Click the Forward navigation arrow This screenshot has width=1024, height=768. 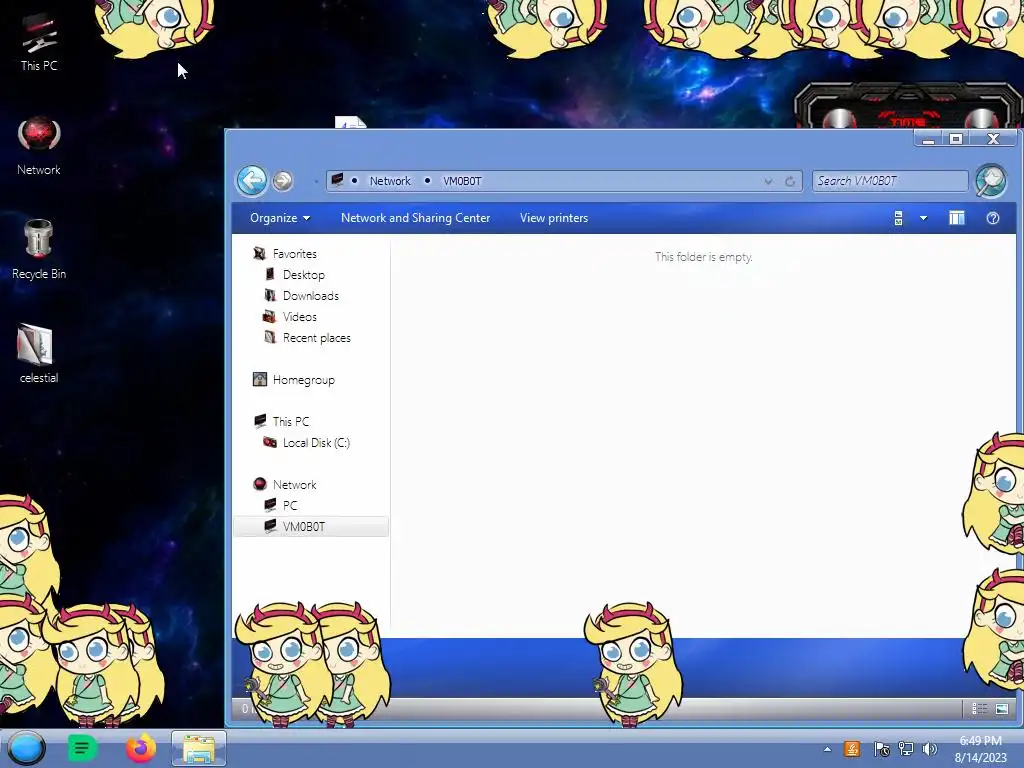pos(282,181)
